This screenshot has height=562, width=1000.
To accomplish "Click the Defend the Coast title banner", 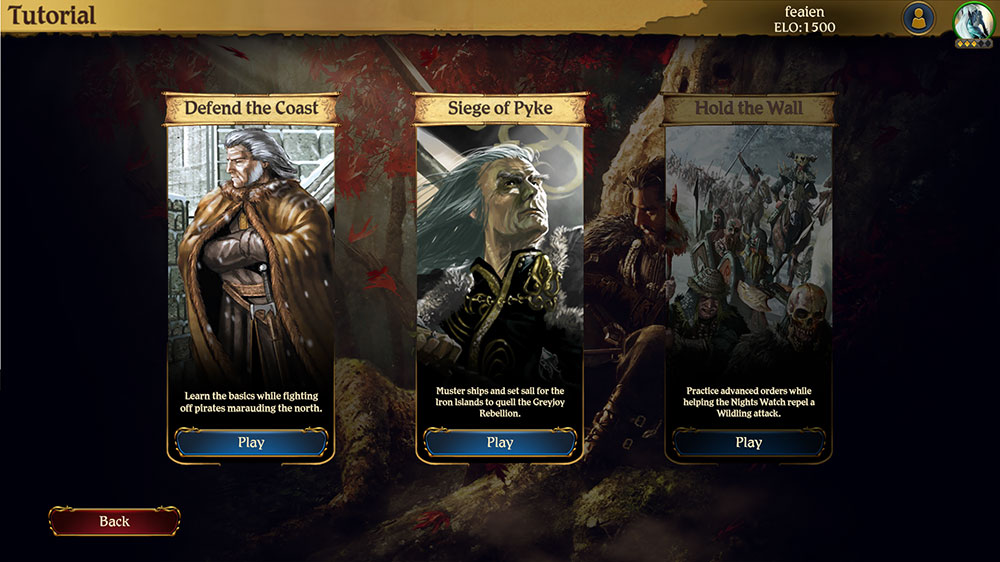I will (251, 108).
